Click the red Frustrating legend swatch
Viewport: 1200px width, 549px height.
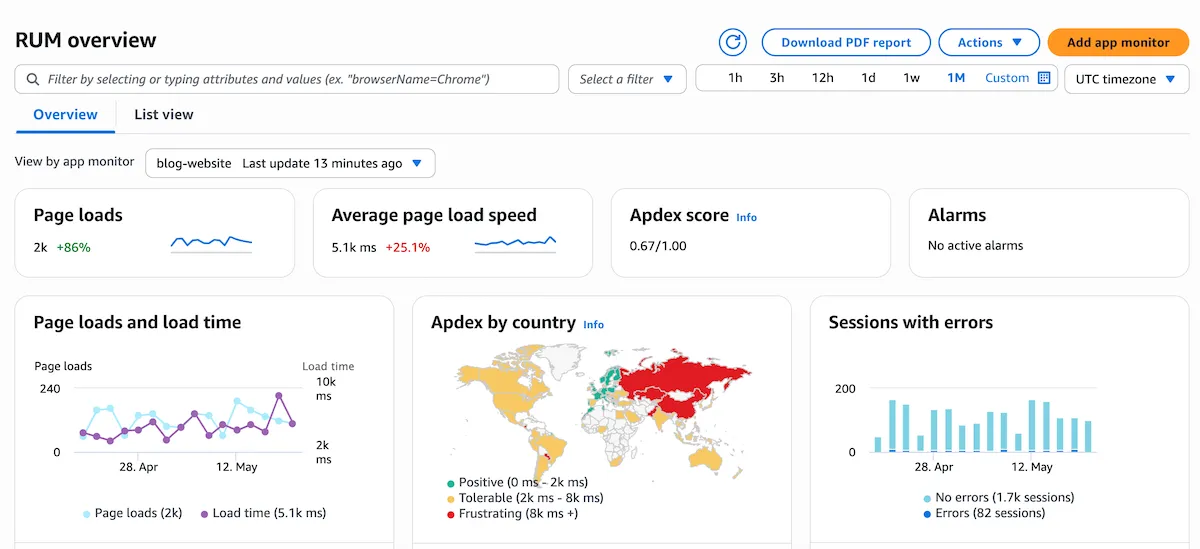click(x=451, y=514)
